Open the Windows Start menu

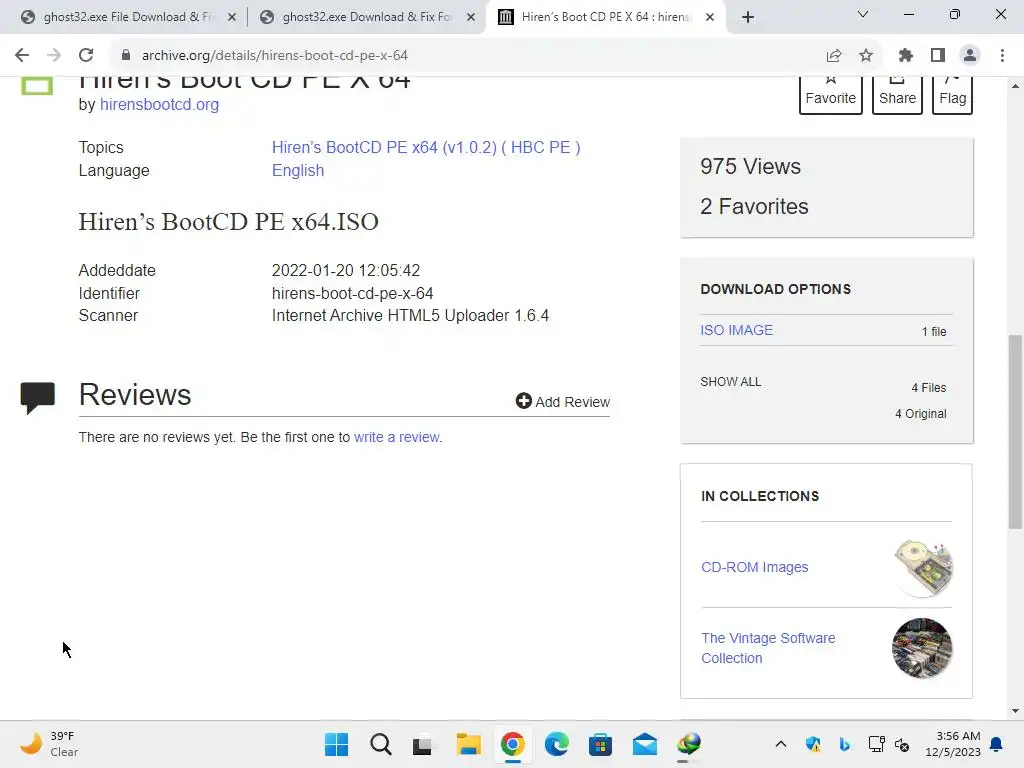coord(336,744)
